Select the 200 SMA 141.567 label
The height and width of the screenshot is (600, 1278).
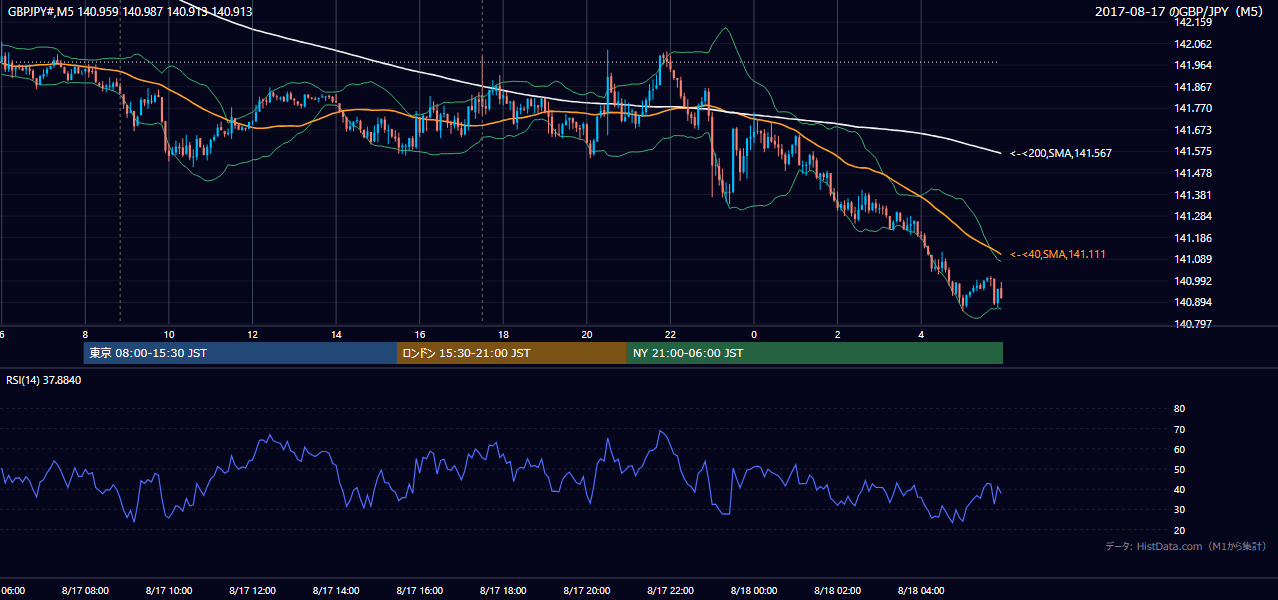pos(1060,153)
